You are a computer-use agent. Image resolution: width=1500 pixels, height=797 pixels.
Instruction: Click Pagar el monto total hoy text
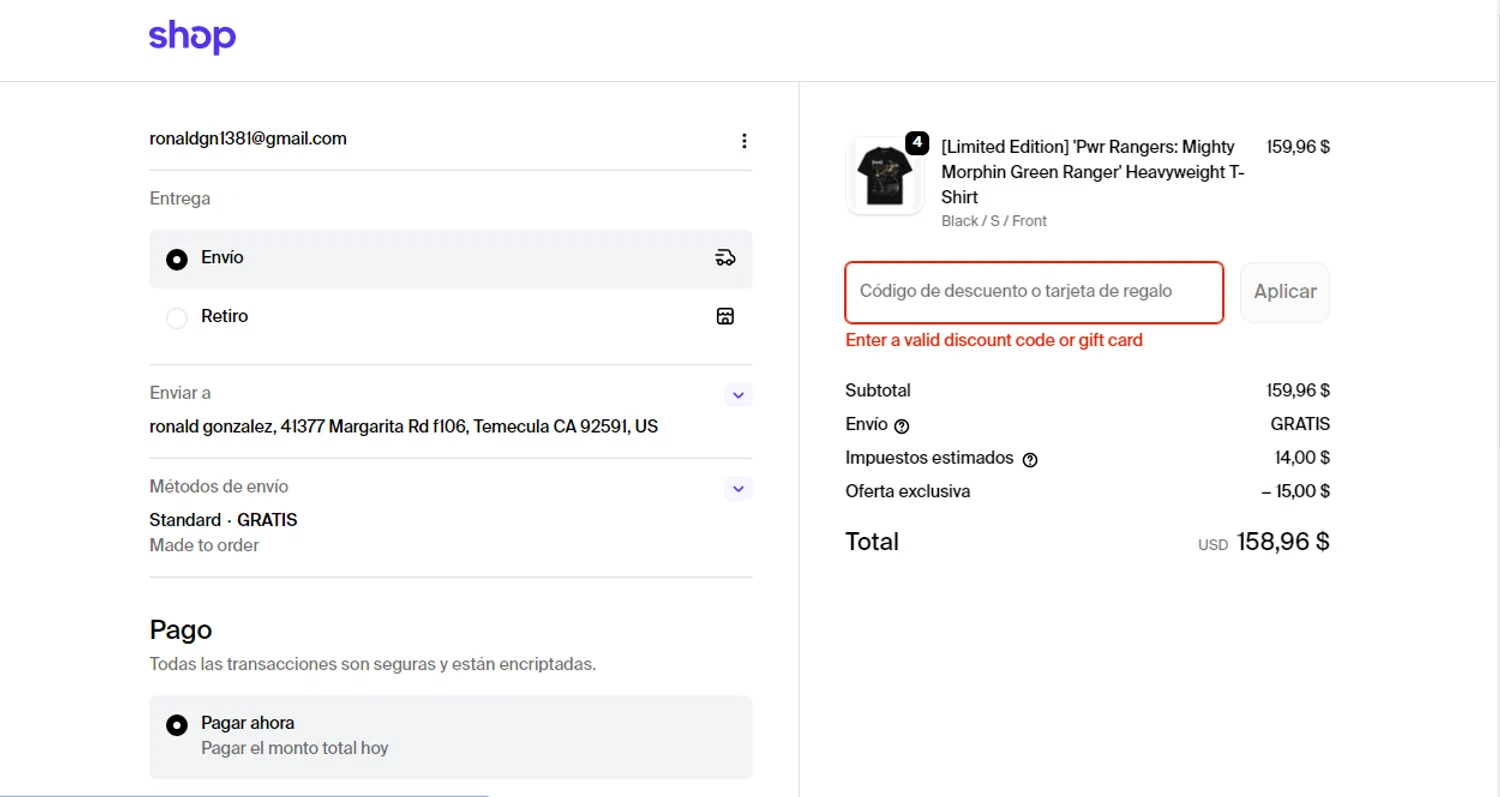point(295,749)
